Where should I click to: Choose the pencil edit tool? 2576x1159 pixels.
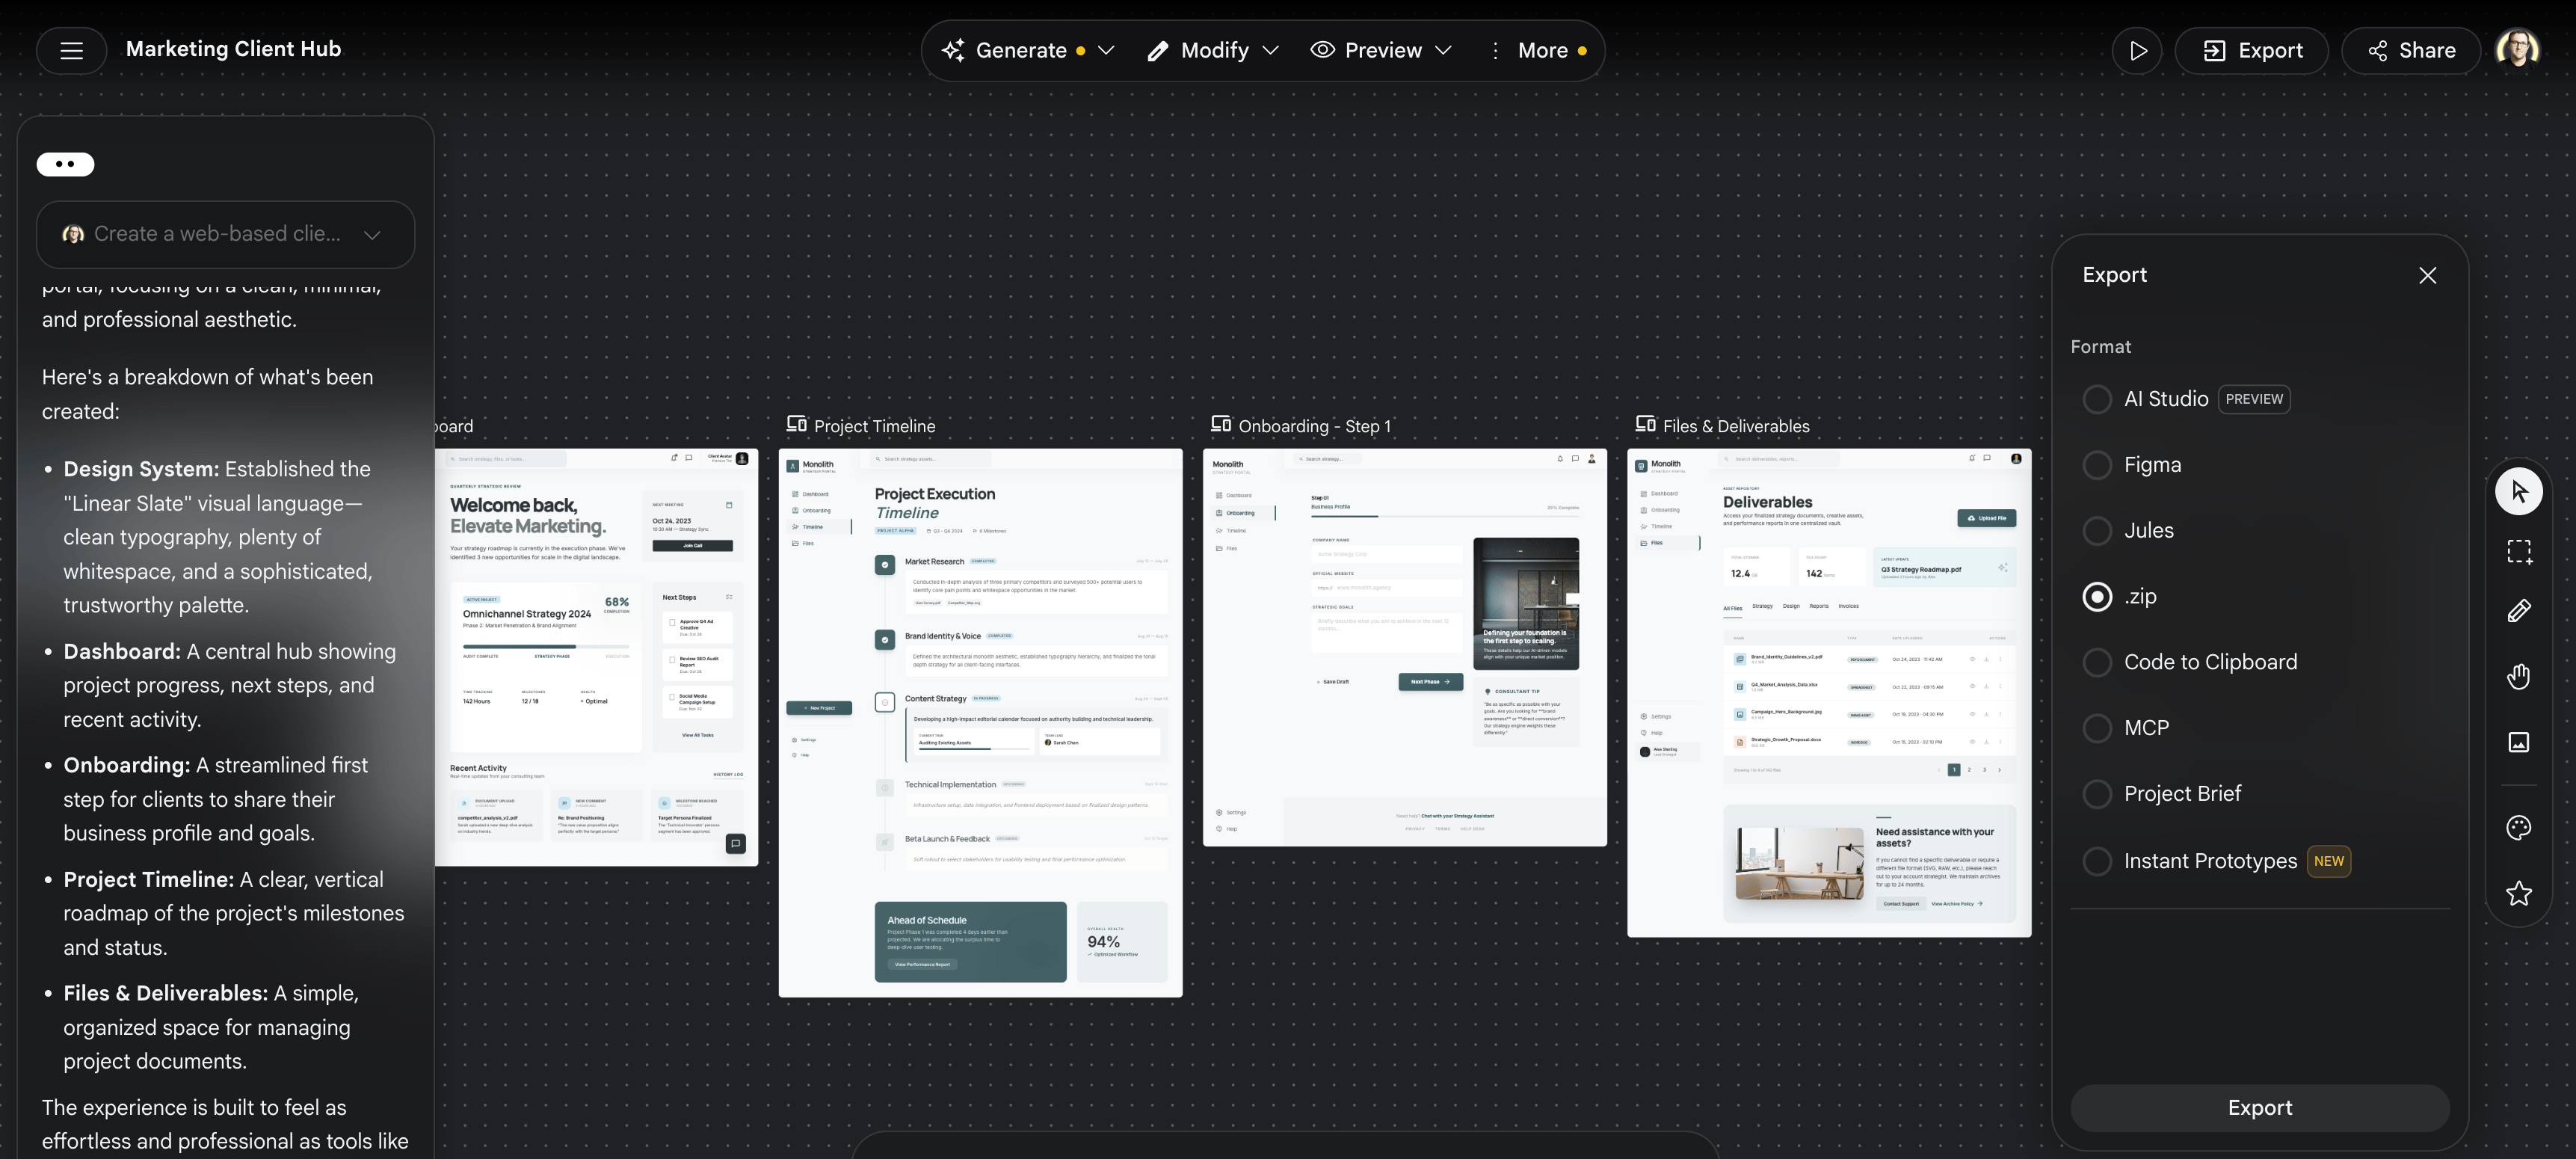(x=2518, y=611)
